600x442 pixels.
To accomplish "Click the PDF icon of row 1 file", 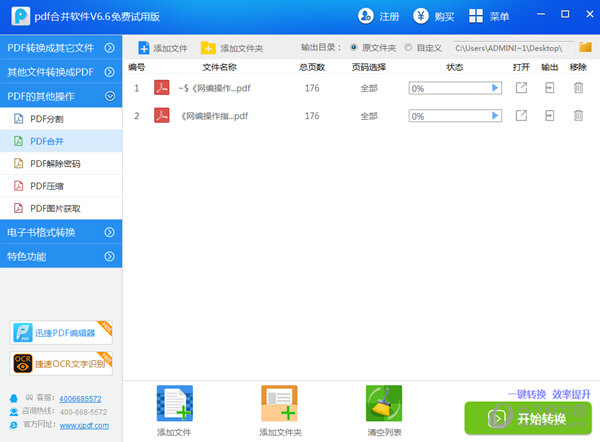I will click(162, 87).
